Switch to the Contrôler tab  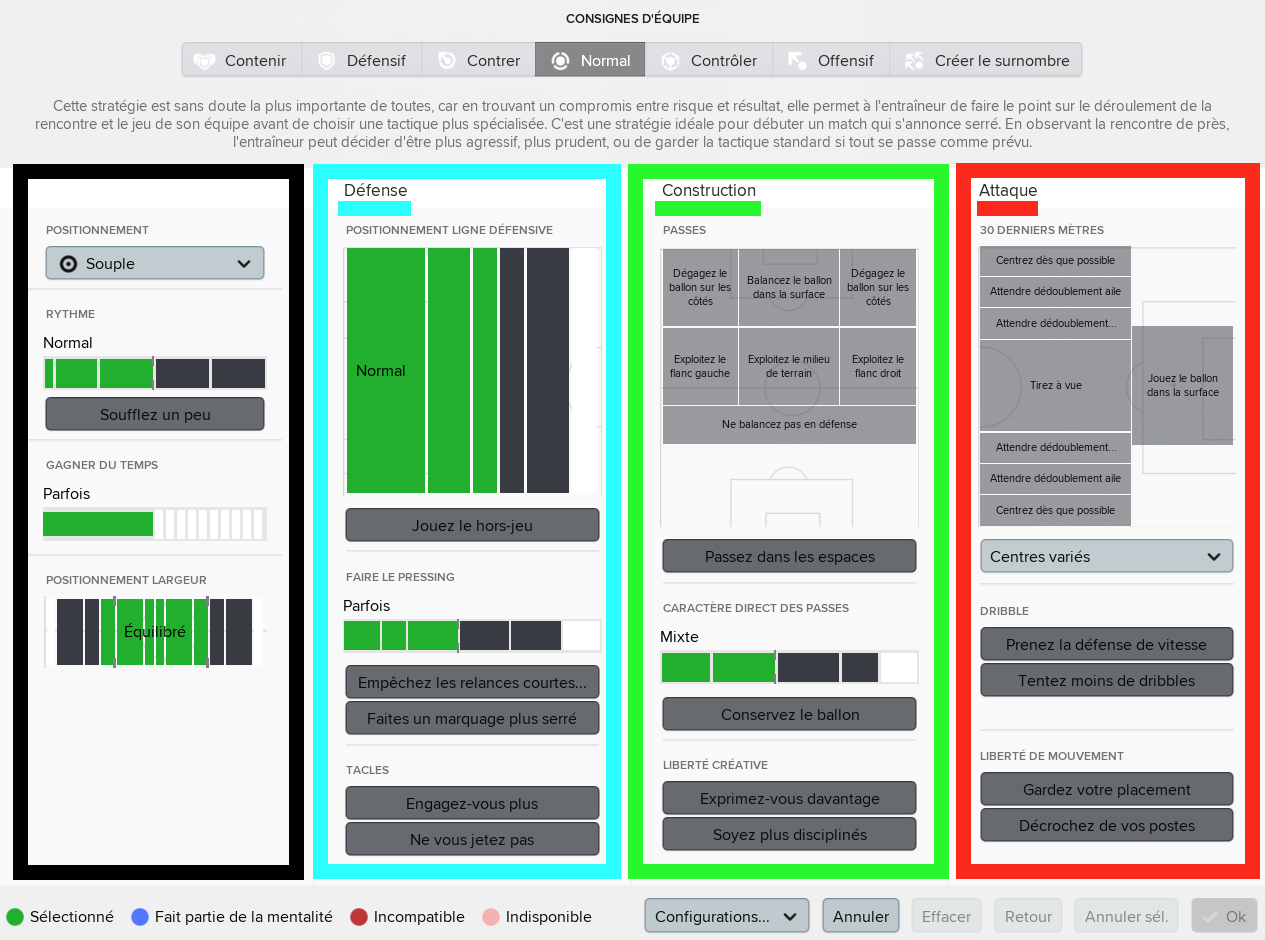[x=709, y=60]
